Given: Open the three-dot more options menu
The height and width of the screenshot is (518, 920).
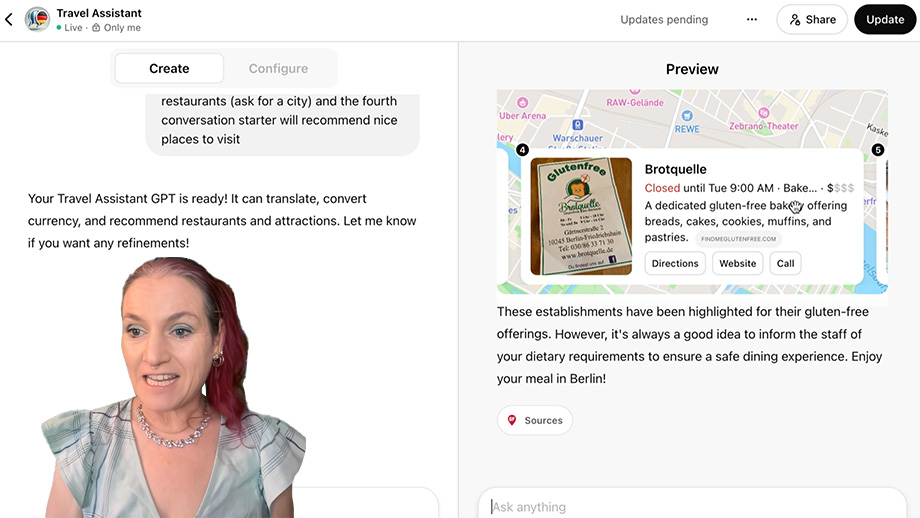Looking at the screenshot, I should click(751, 20).
